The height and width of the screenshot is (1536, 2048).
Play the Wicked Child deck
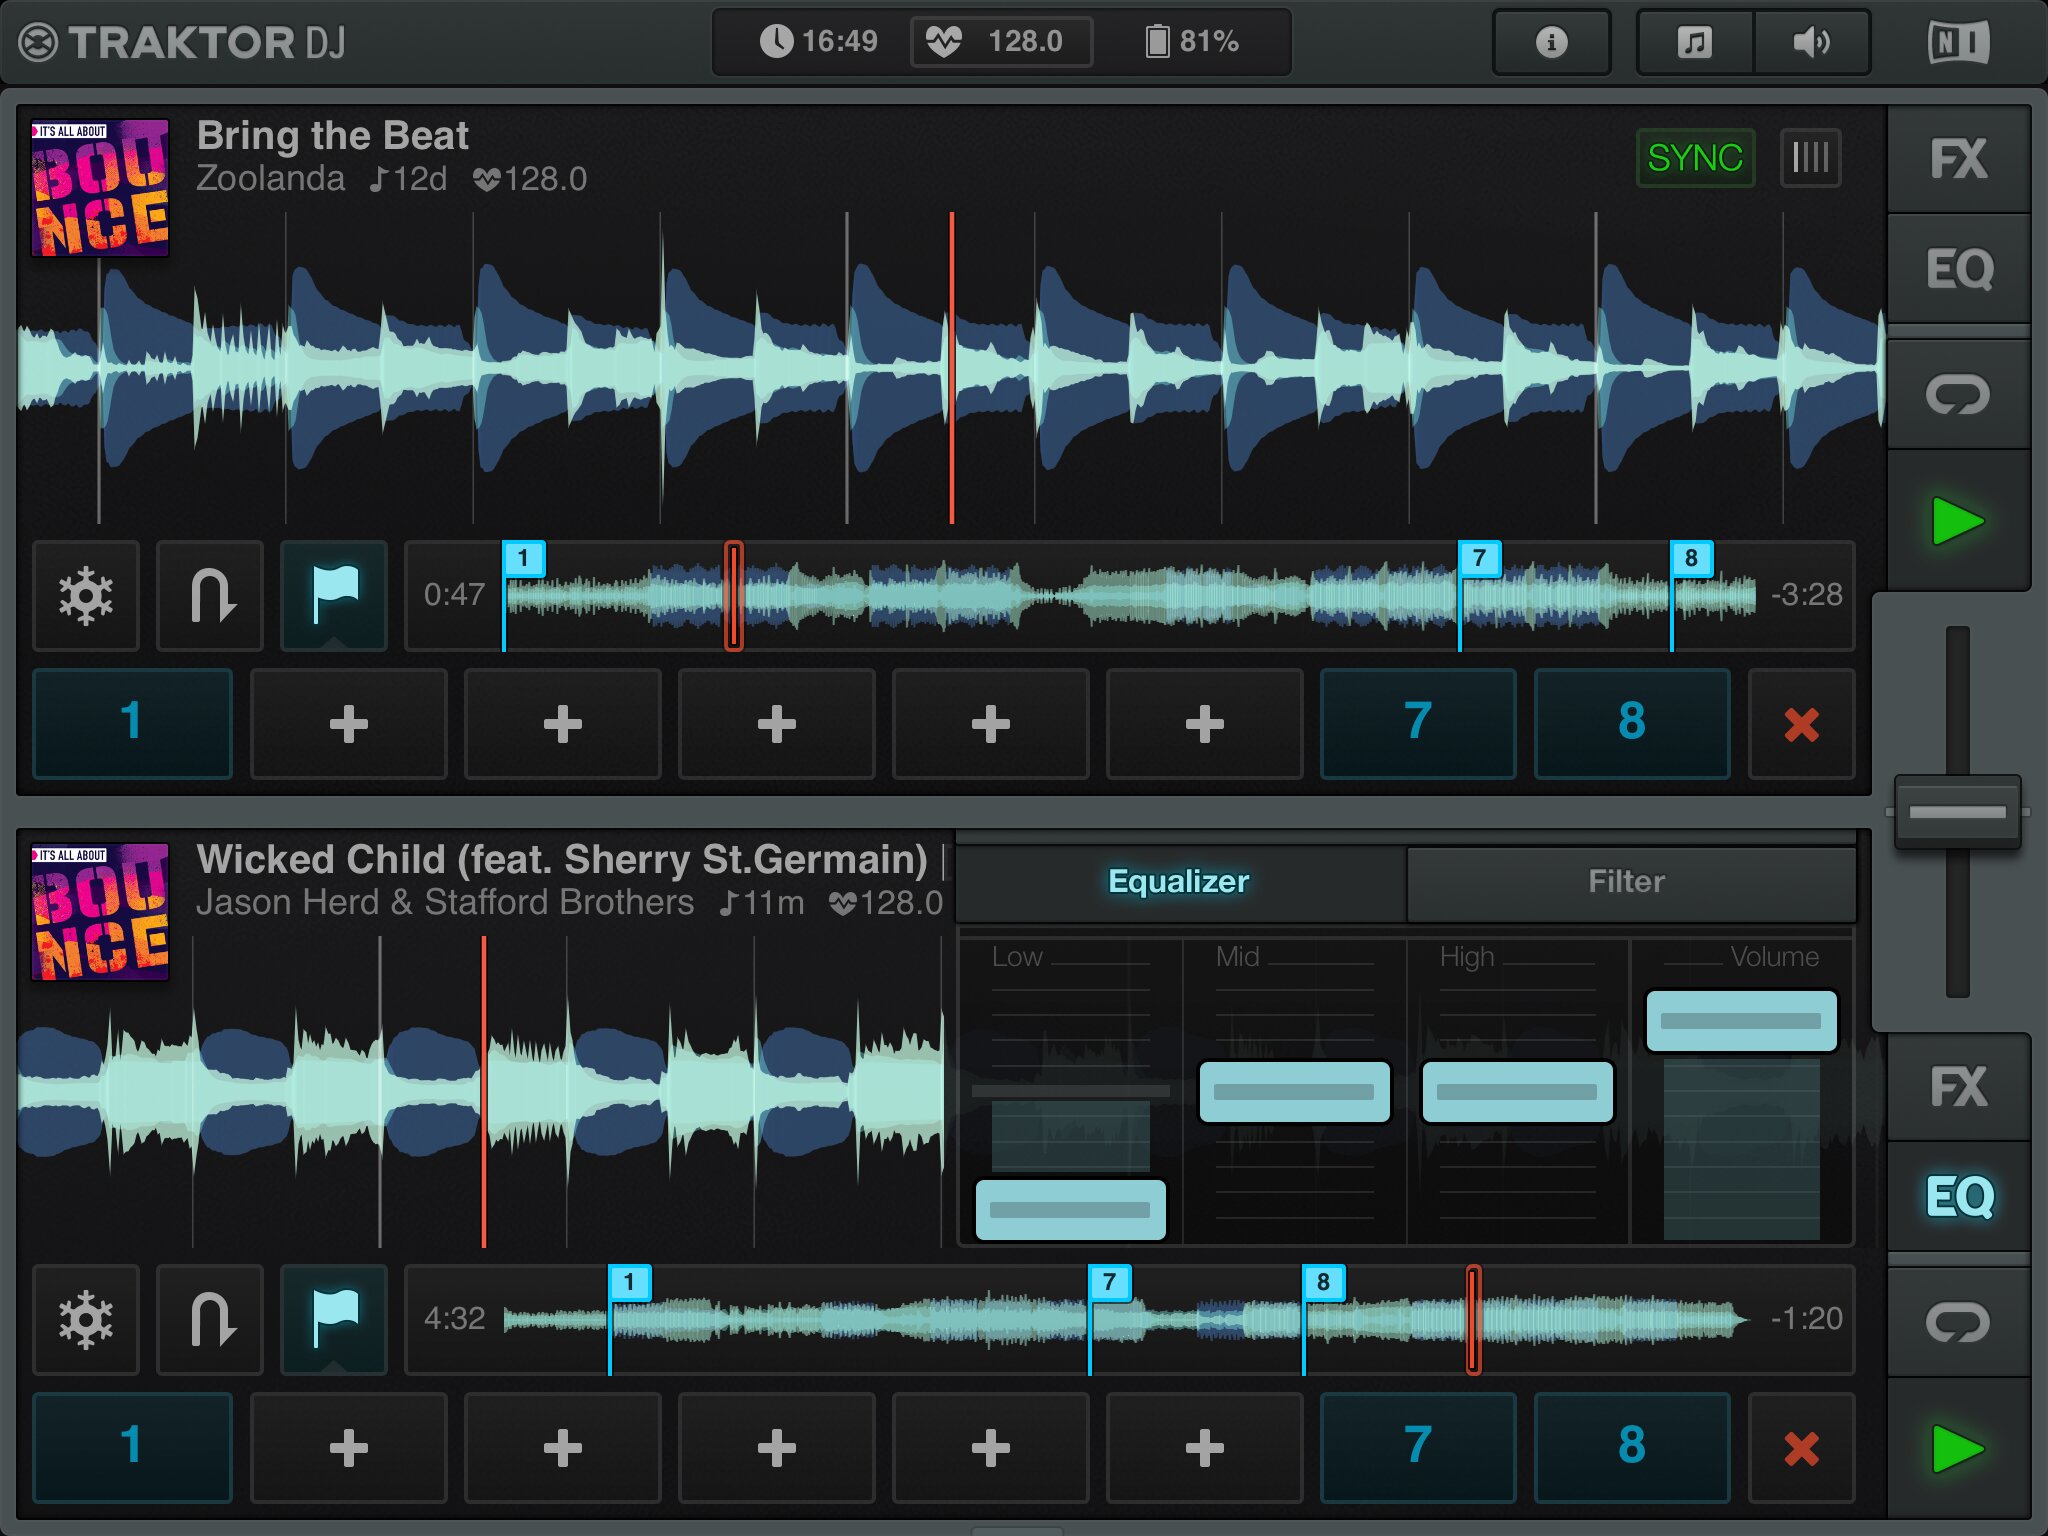click(1958, 1449)
